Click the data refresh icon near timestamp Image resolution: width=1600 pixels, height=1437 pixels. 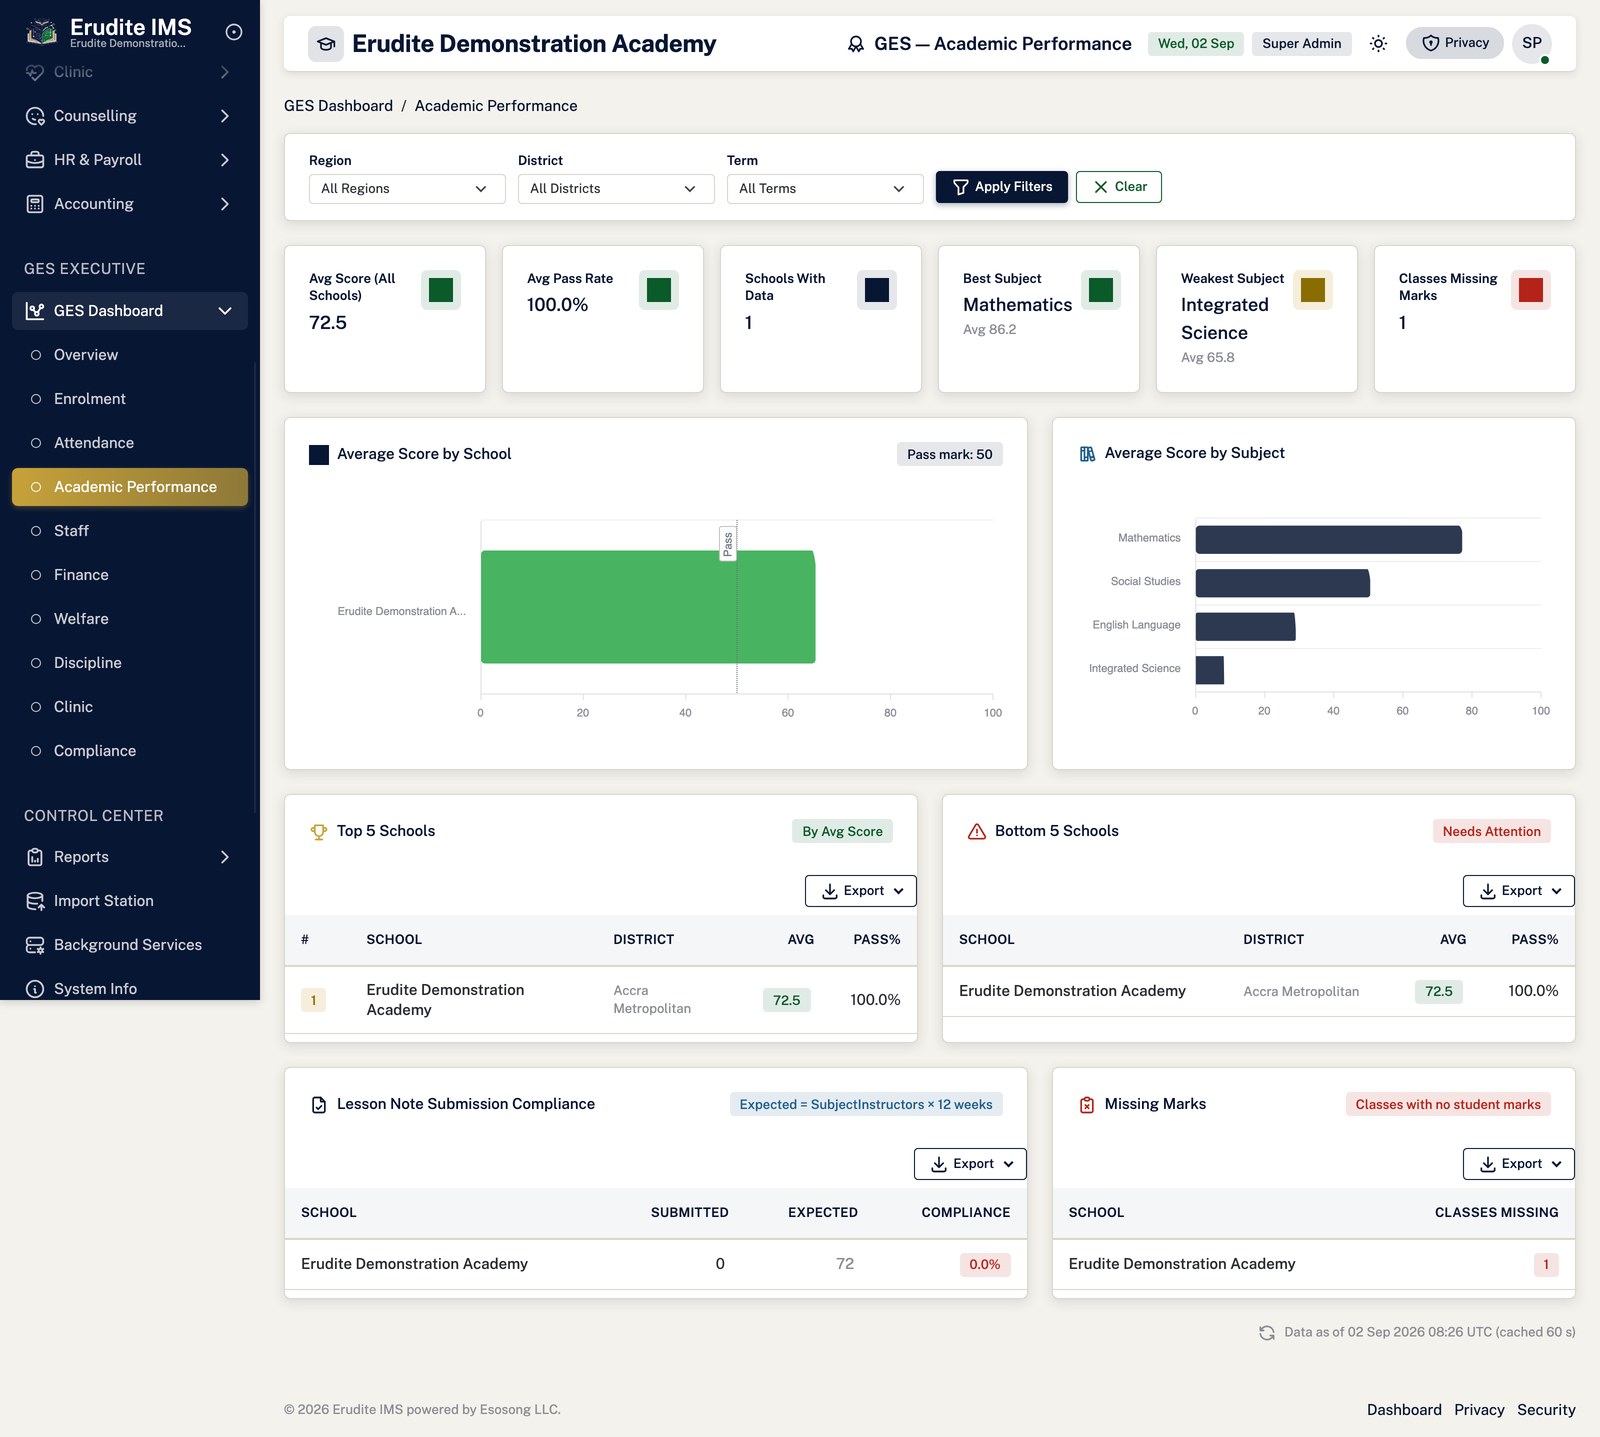1267,1333
